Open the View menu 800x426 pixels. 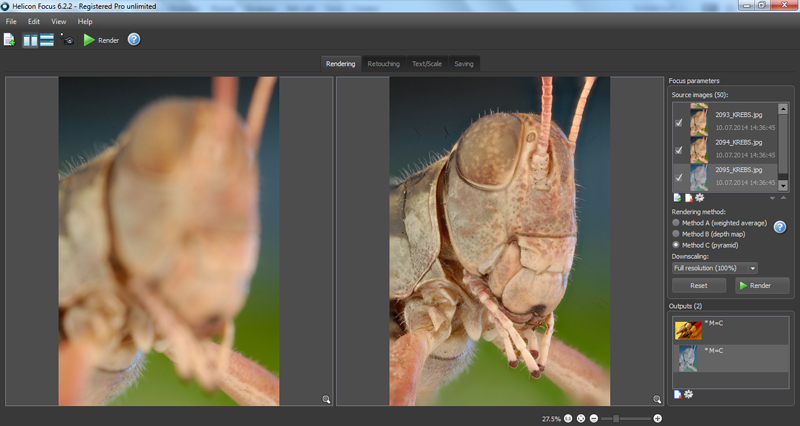(59, 21)
